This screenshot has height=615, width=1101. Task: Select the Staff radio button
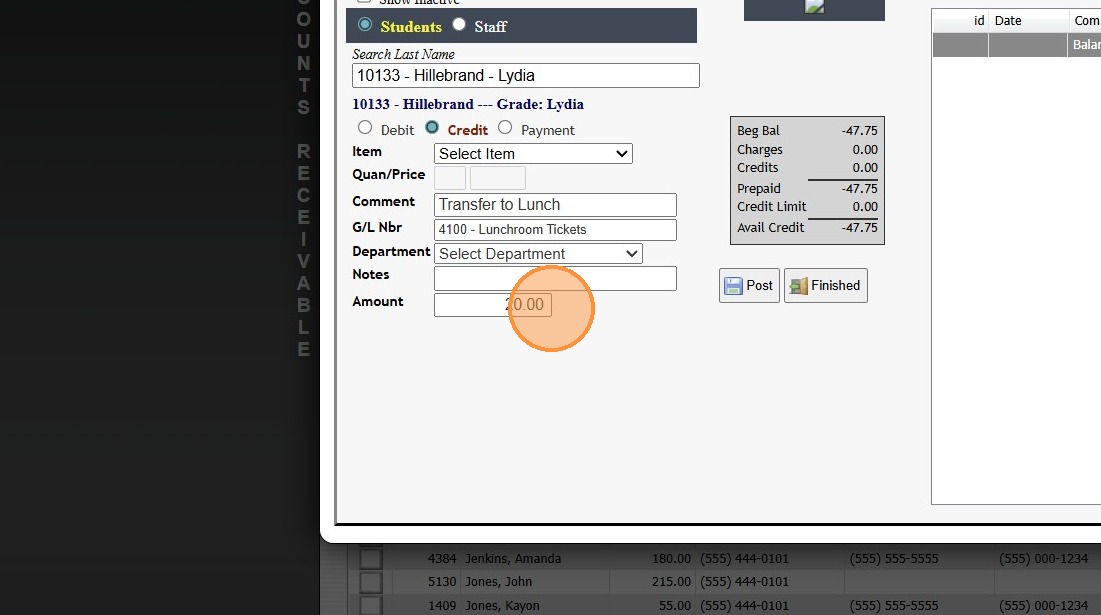[x=459, y=25]
